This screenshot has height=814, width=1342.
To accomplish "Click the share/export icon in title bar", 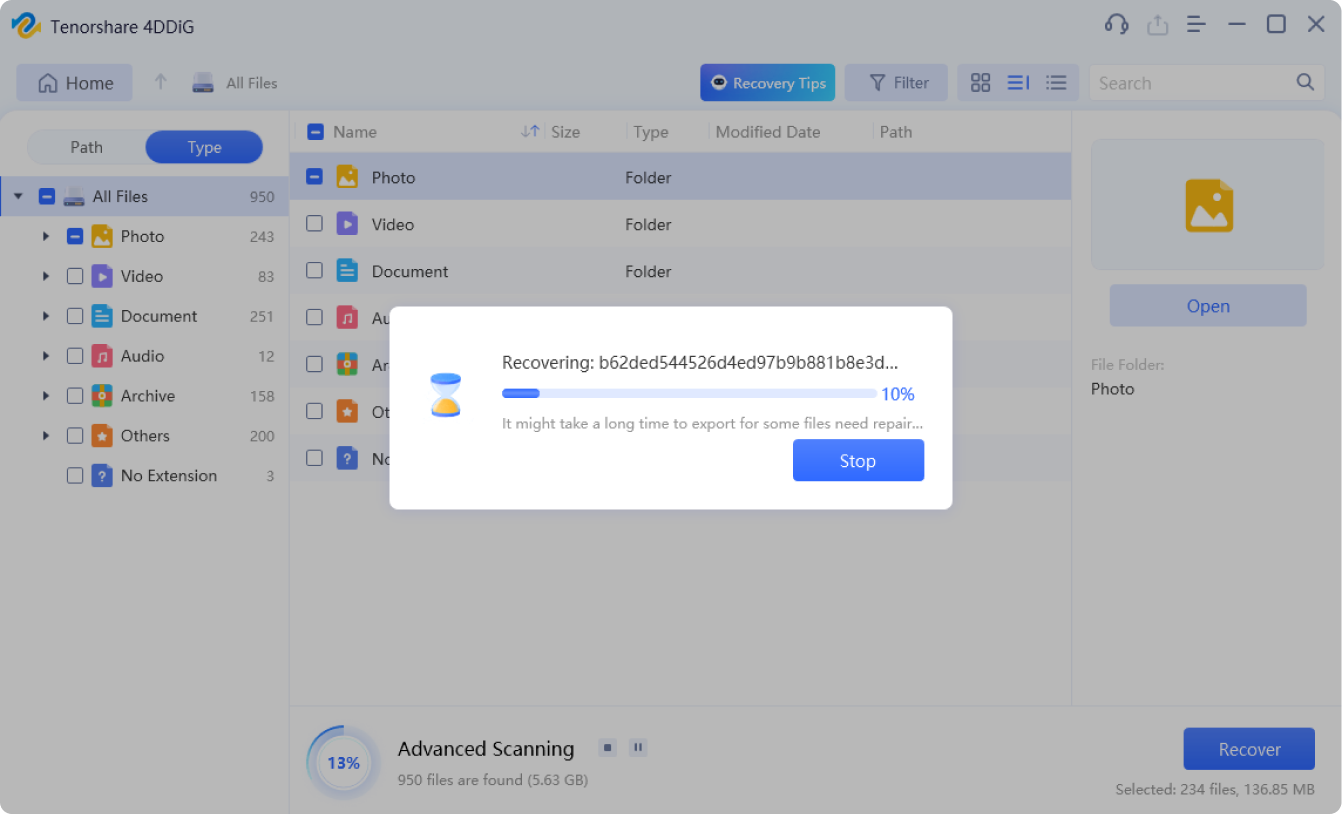I will (1157, 25).
